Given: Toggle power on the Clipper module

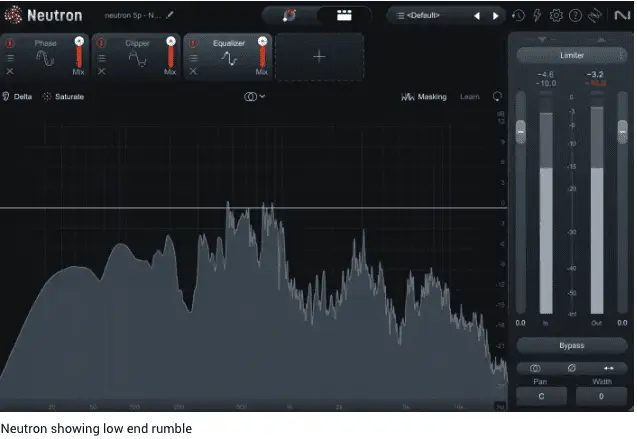Looking at the screenshot, I should point(101,43).
